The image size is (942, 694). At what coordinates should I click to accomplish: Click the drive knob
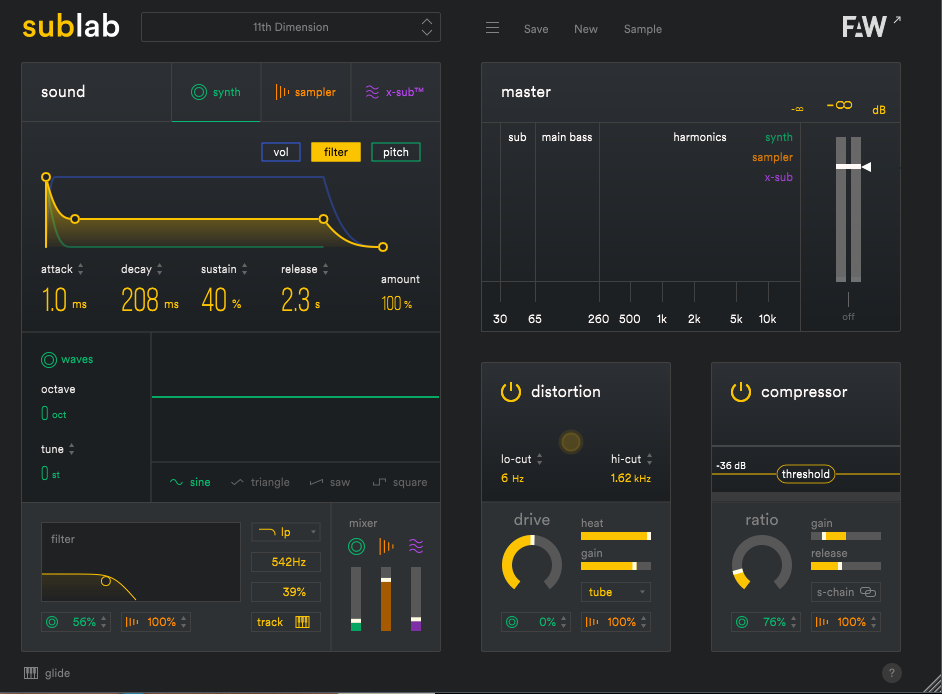532,565
